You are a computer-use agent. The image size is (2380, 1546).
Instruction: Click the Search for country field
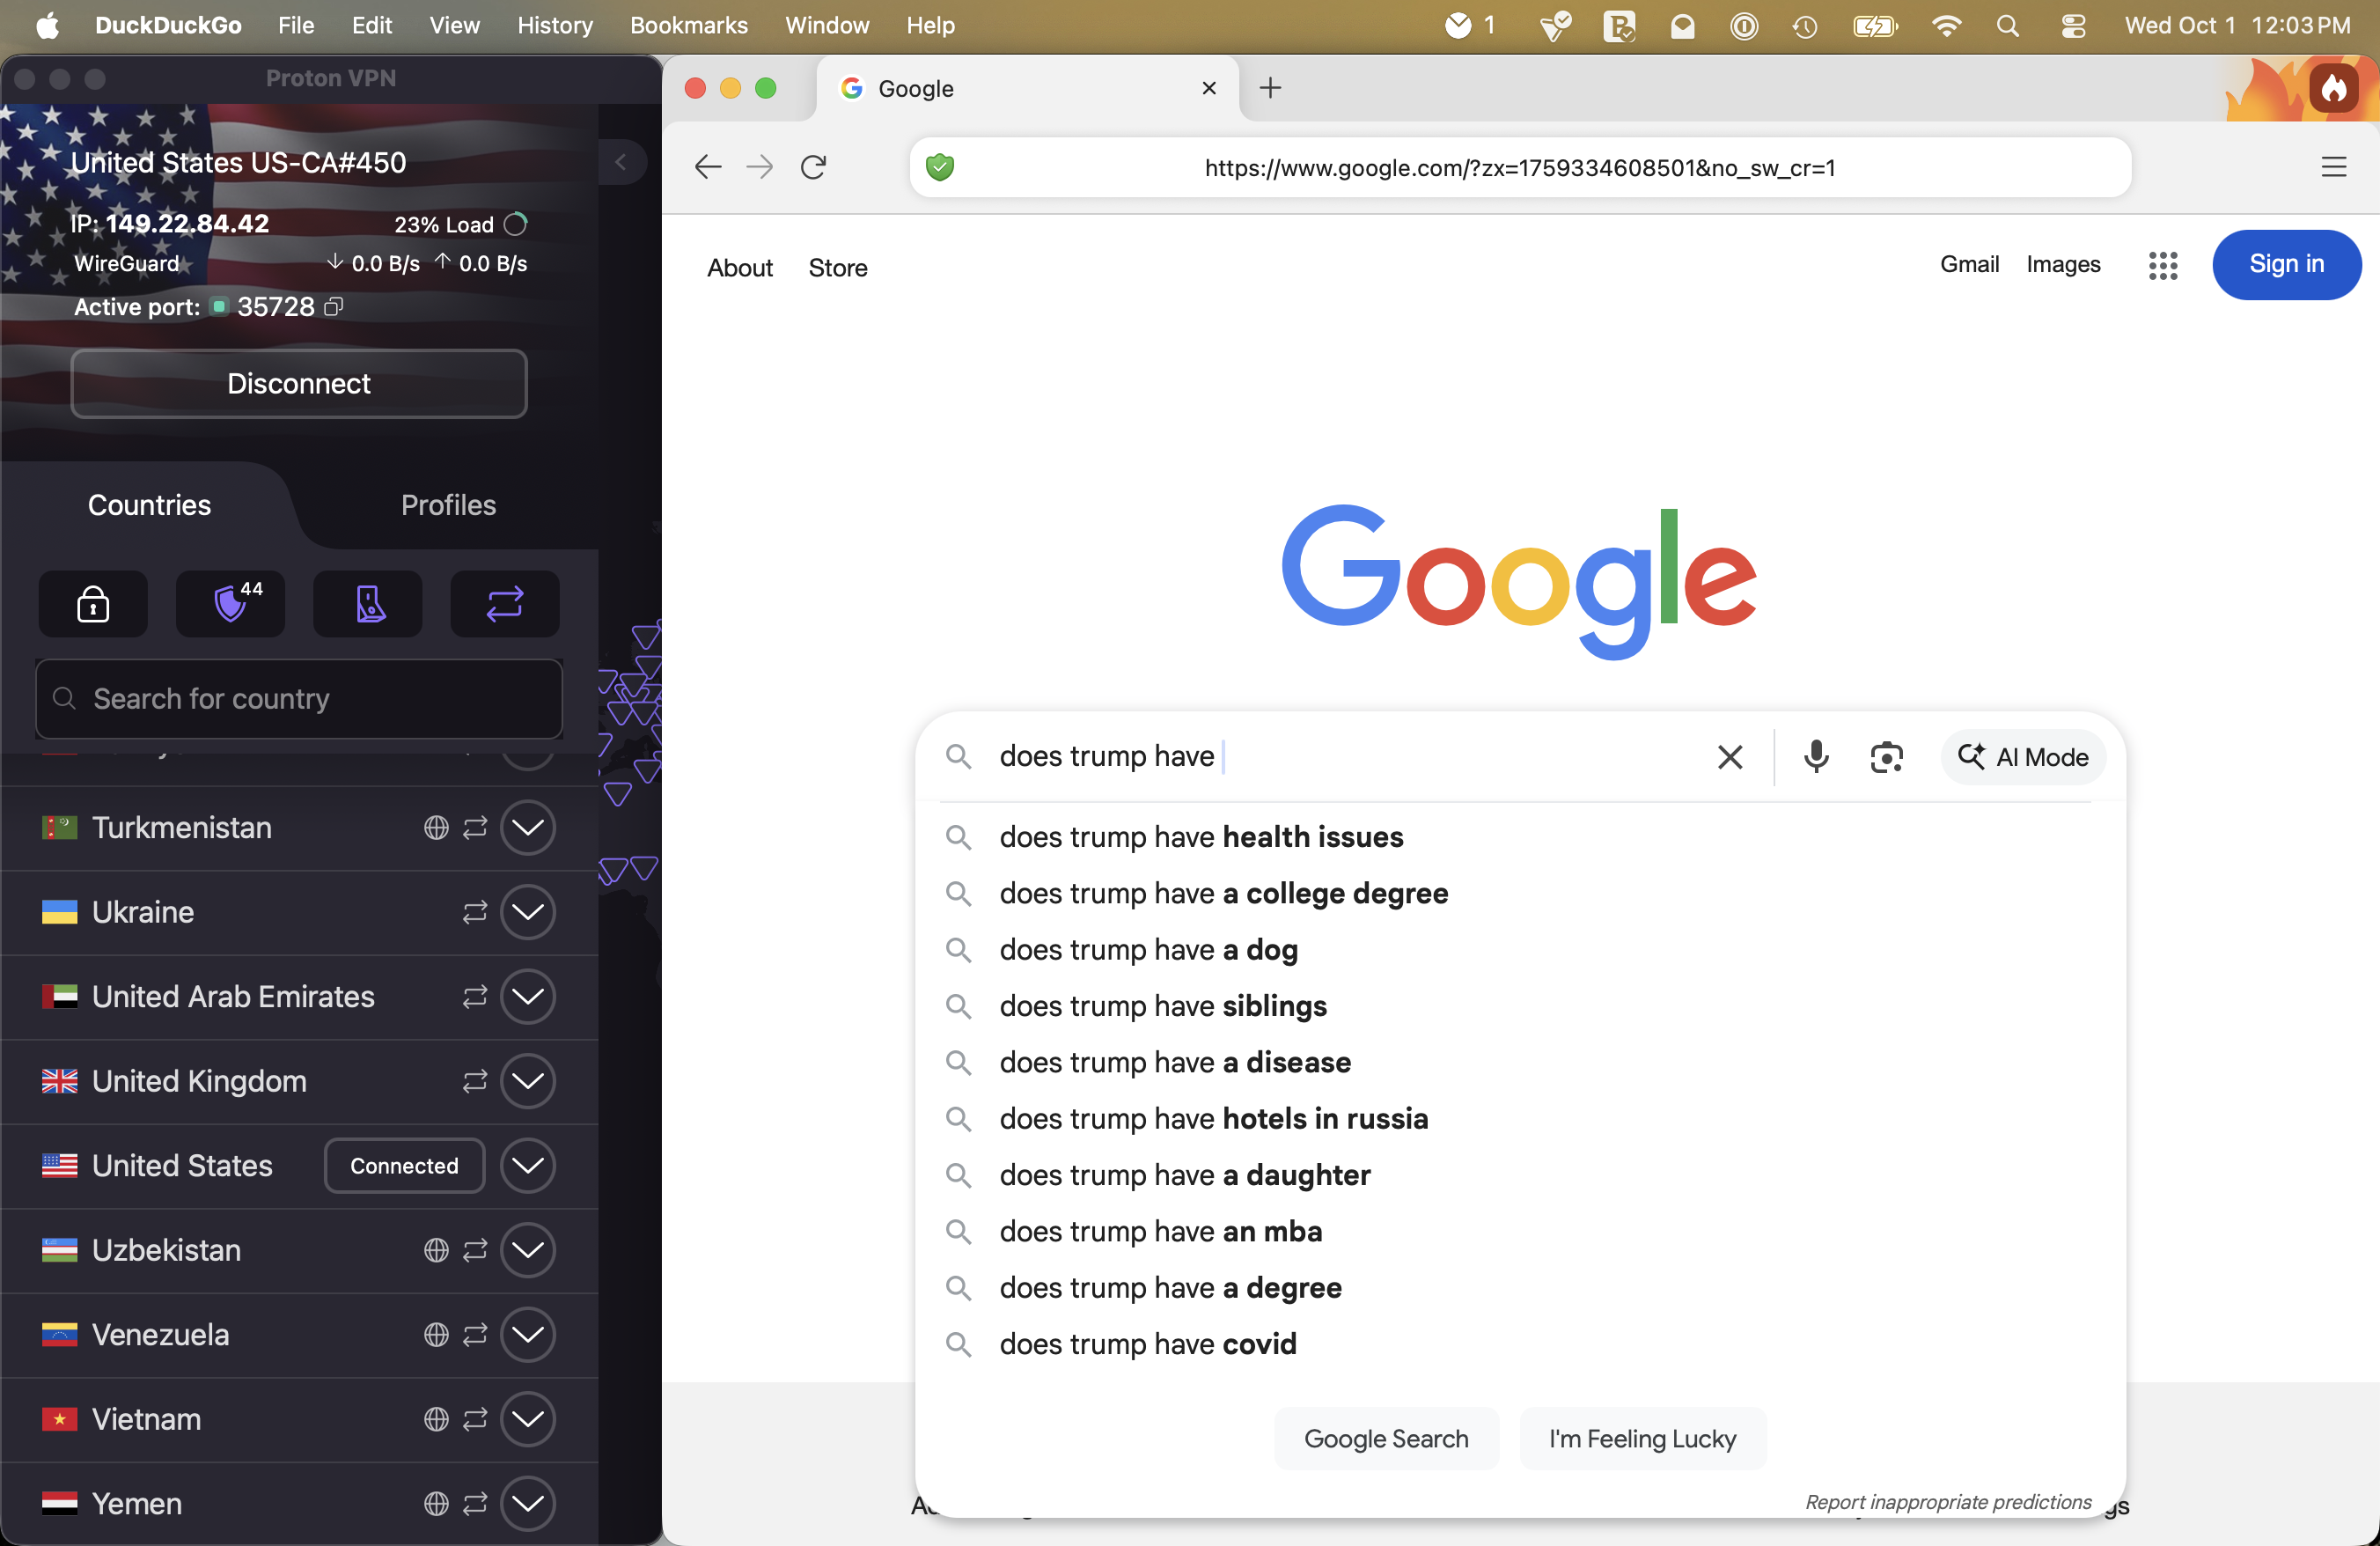coord(300,699)
